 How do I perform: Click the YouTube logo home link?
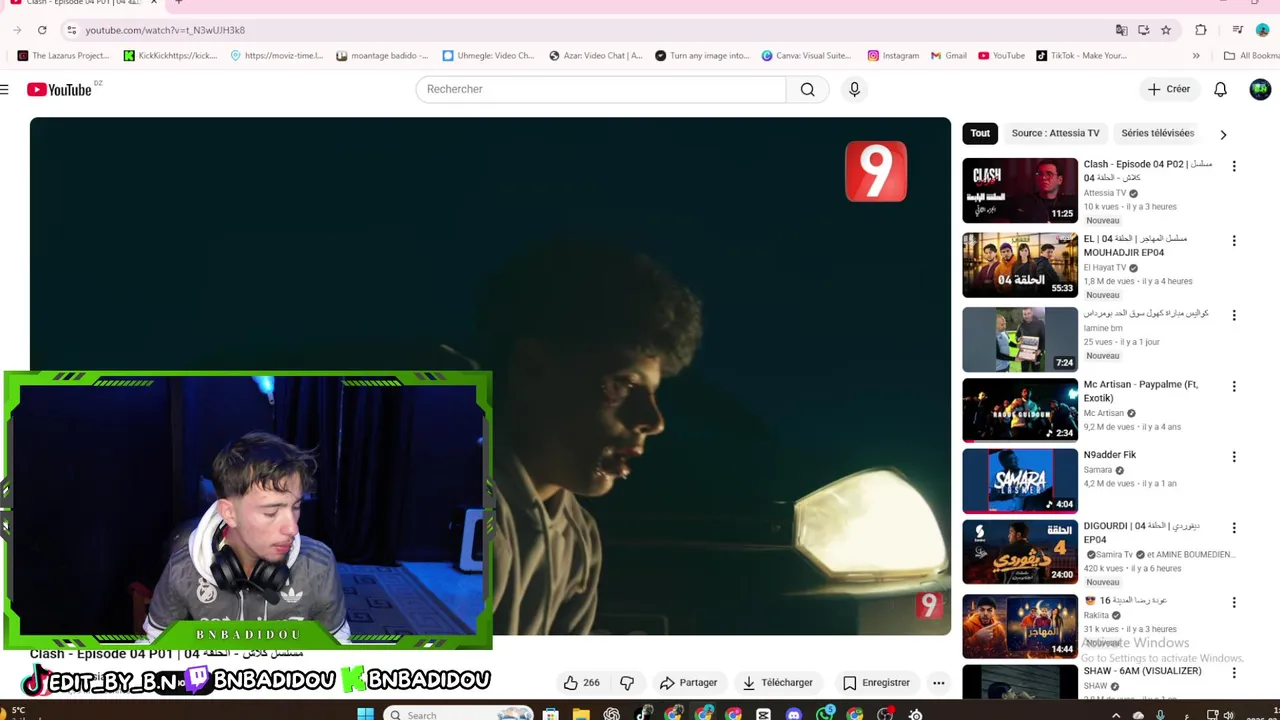59,90
